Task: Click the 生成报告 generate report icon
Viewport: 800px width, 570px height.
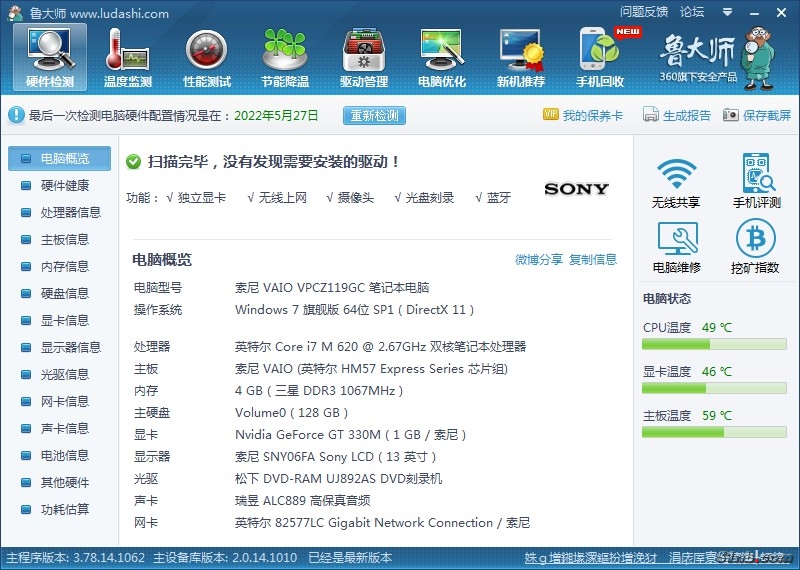Action: [x=651, y=114]
